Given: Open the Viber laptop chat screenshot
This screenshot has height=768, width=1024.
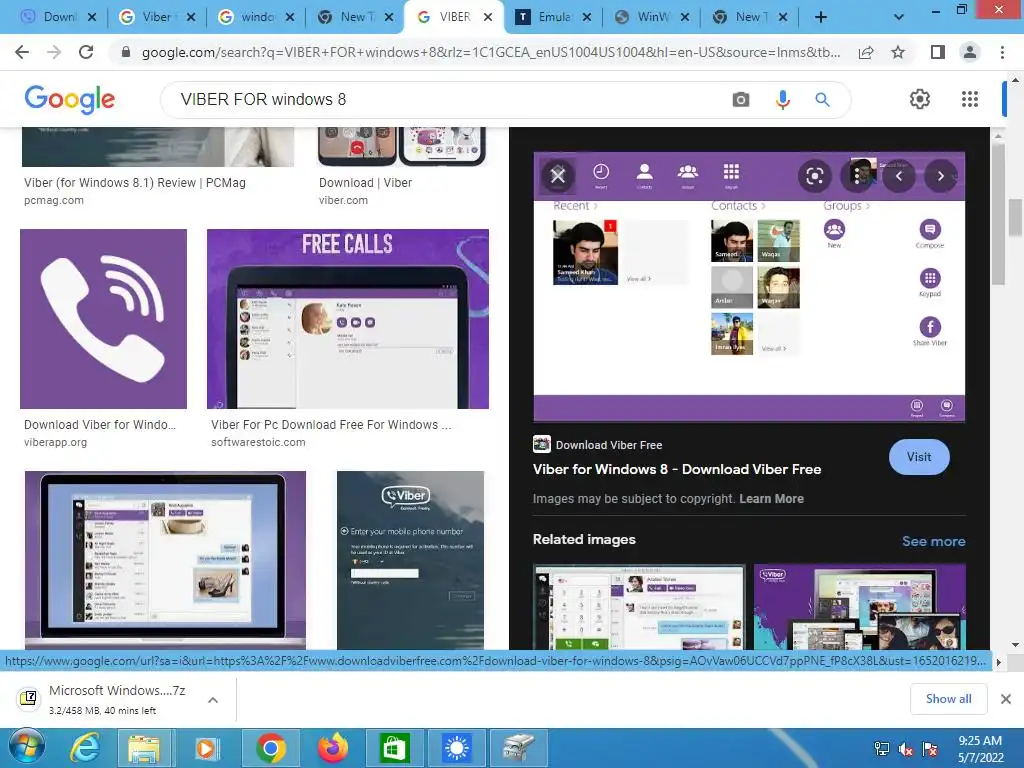Looking at the screenshot, I should (165, 560).
